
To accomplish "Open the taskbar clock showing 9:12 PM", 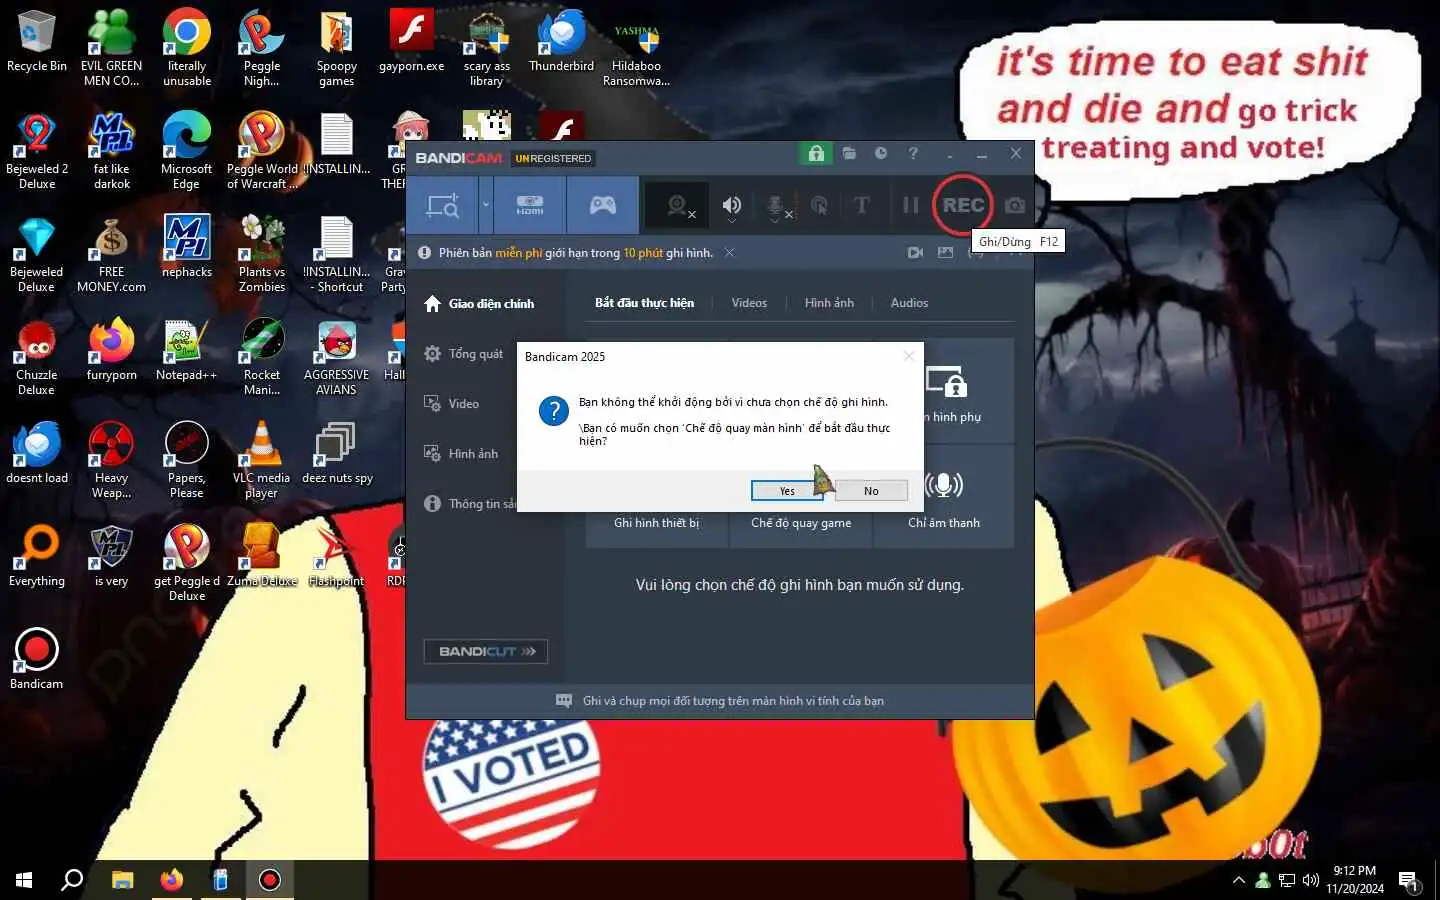I will (1354, 880).
